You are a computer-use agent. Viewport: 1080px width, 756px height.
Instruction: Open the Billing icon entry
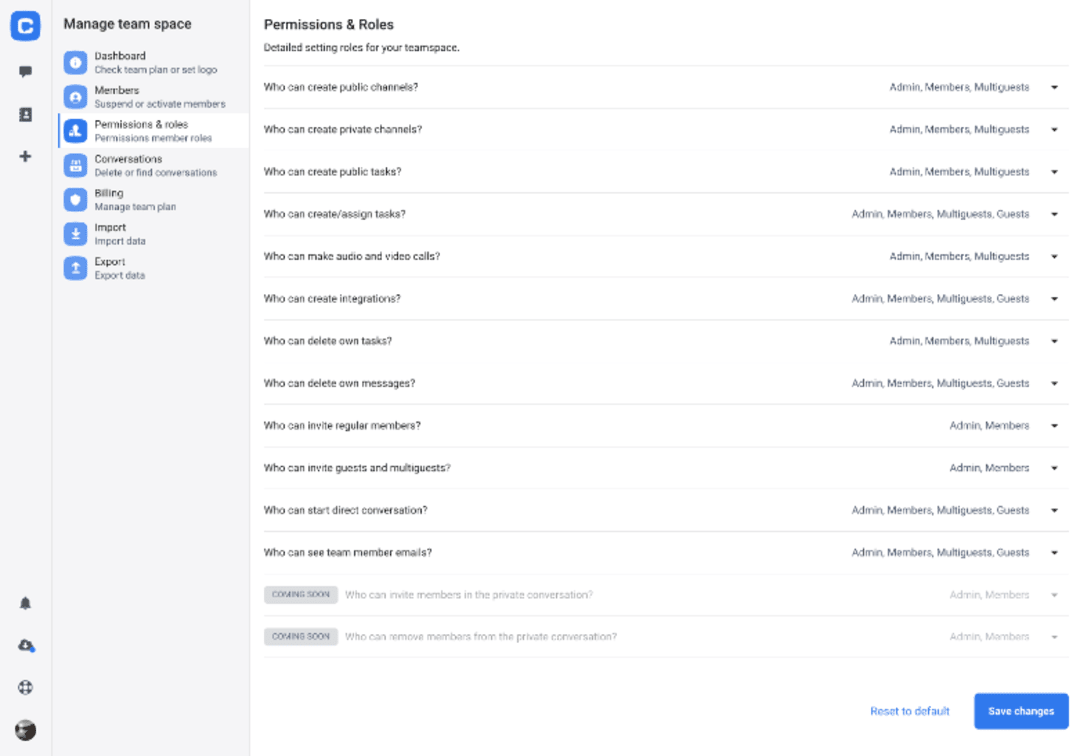click(x=75, y=200)
